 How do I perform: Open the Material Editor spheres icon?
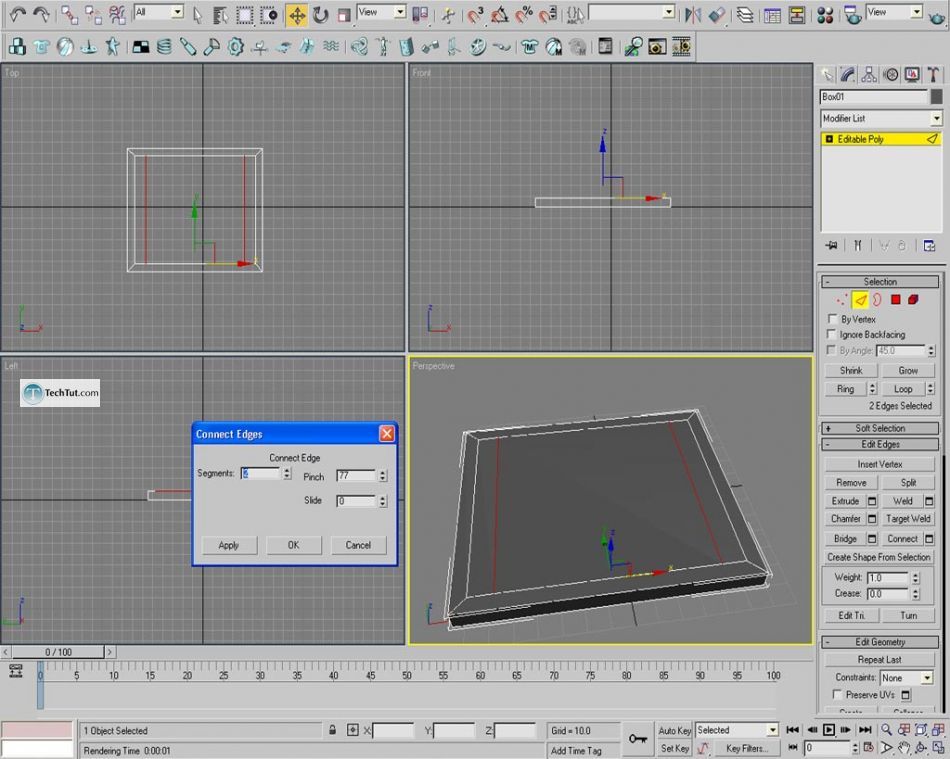825,15
